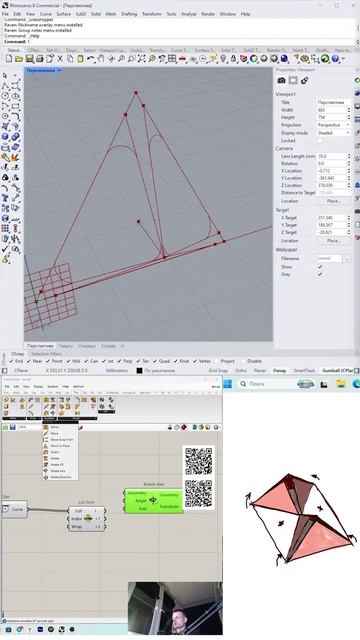Open the Перспектива viewport title dropdown arrow
The height and width of the screenshot is (640, 360).
[x=60, y=71]
